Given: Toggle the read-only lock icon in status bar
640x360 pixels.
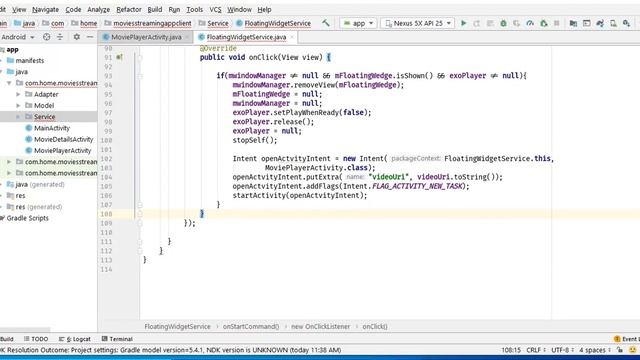Looking at the screenshot, I should point(620,350).
